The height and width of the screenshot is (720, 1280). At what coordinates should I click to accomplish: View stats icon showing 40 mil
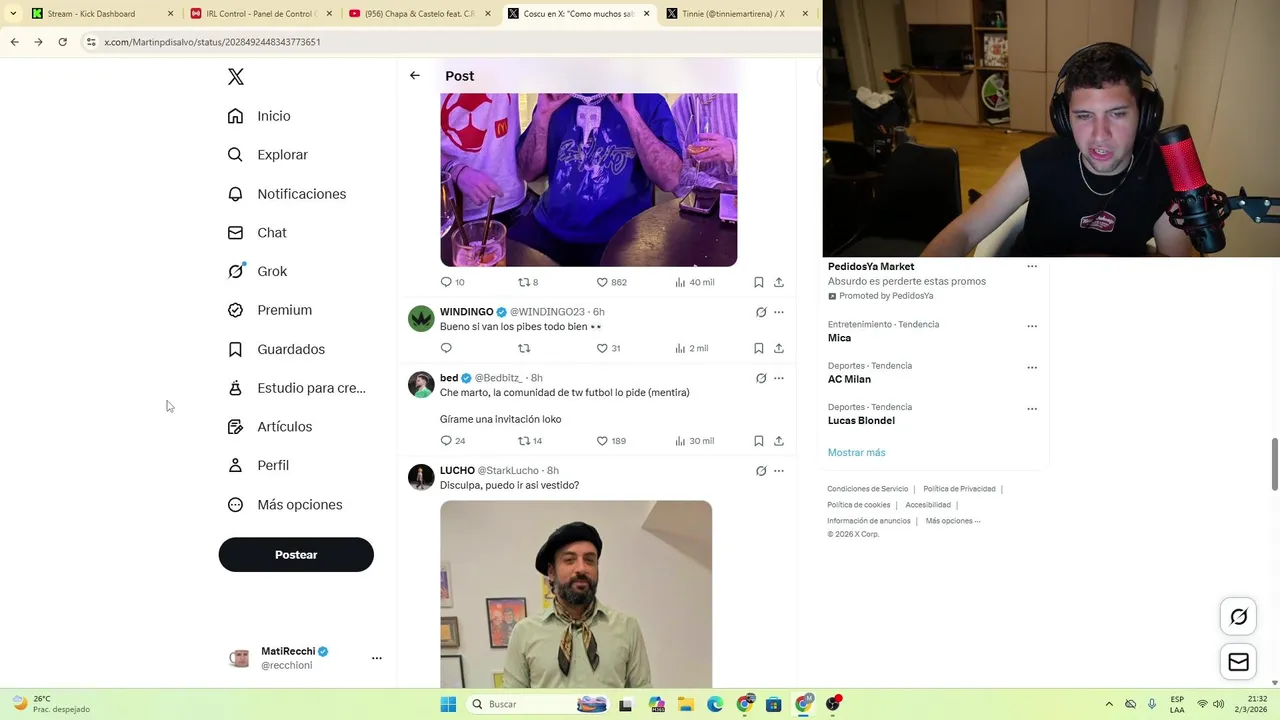[680, 282]
